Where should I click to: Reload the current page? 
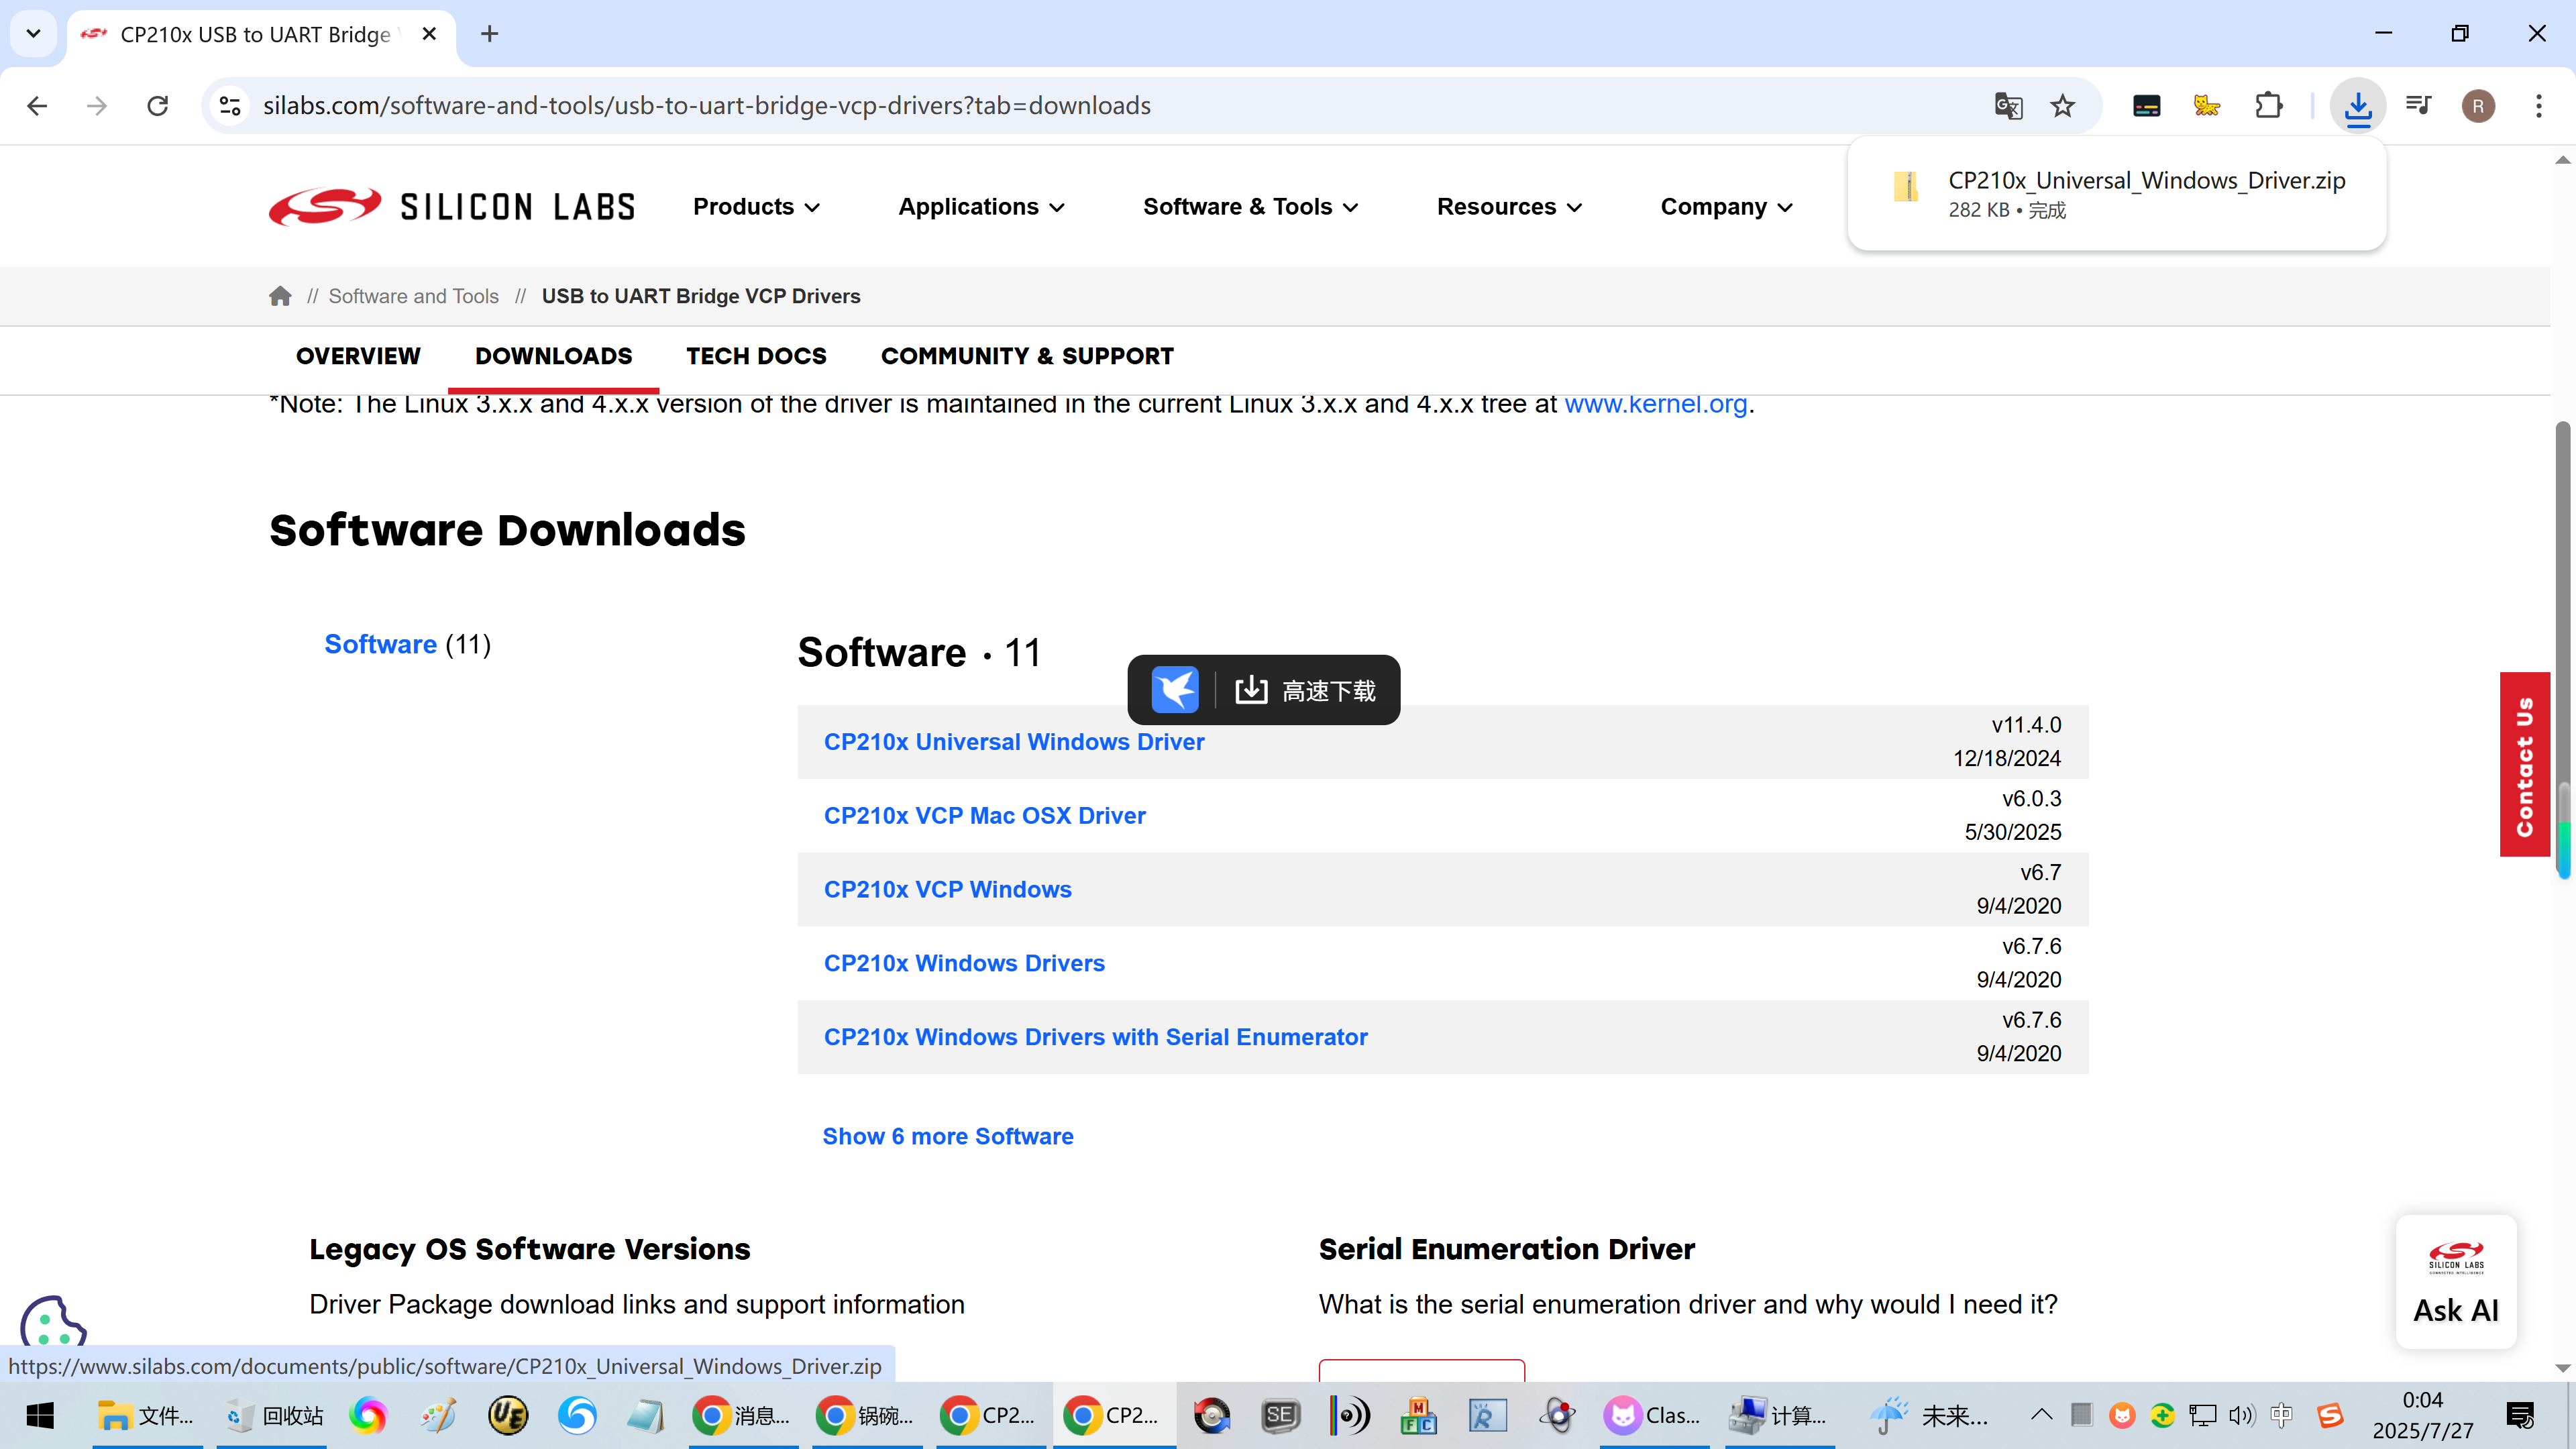click(x=158, y=106)
